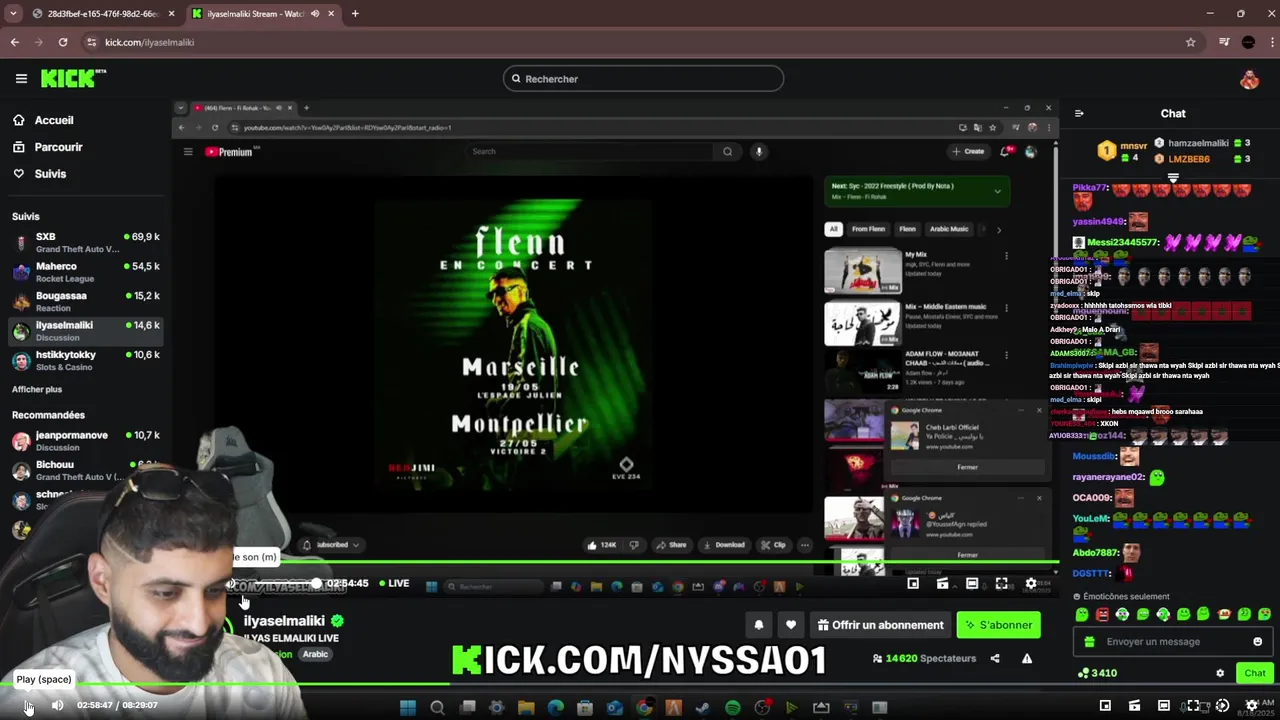This screenshot has height=720, width=1280.
Task: Open Mix – Middle Eastern music thumbnail
Action: point(862,322)
